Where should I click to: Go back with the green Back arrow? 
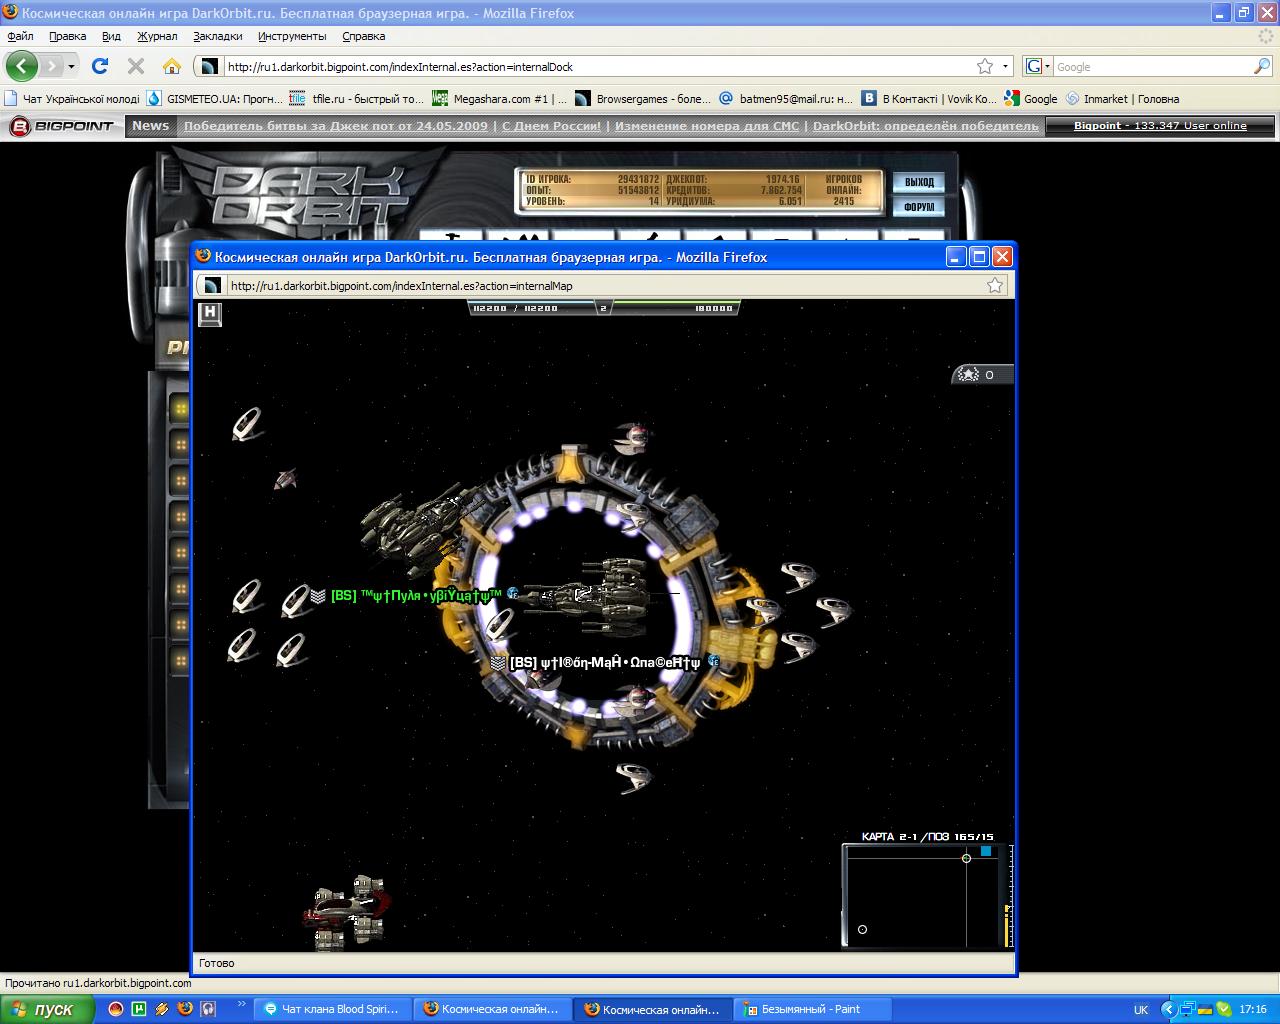pyautogui.click(x=22, y=66)
